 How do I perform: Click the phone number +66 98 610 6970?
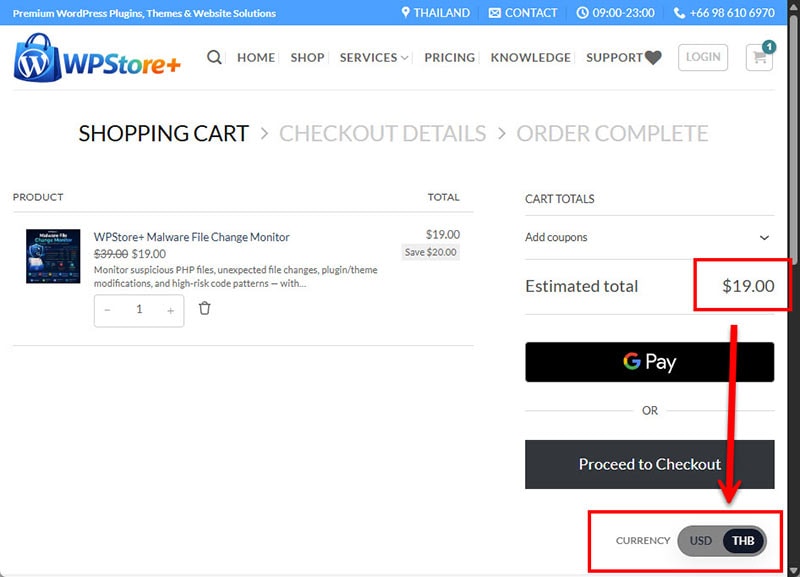tap(724, 13)
